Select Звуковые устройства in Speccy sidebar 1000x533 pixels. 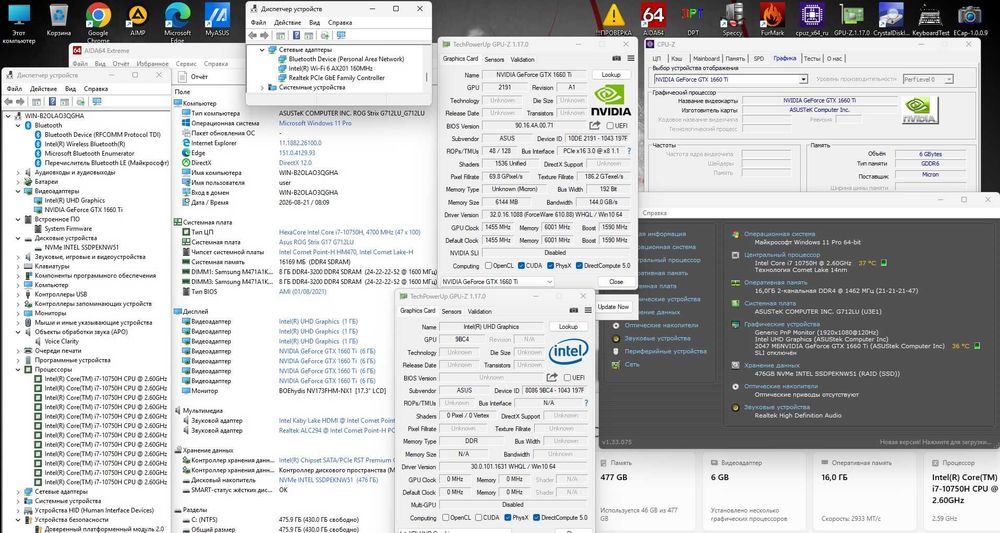pos(657,339)
